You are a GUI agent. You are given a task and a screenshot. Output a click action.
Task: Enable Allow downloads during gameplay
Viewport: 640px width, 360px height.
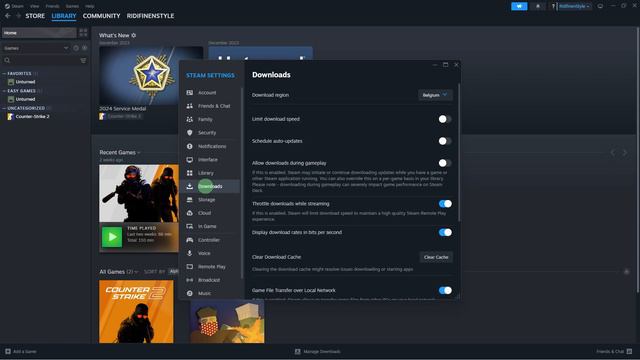coord(444,163)
